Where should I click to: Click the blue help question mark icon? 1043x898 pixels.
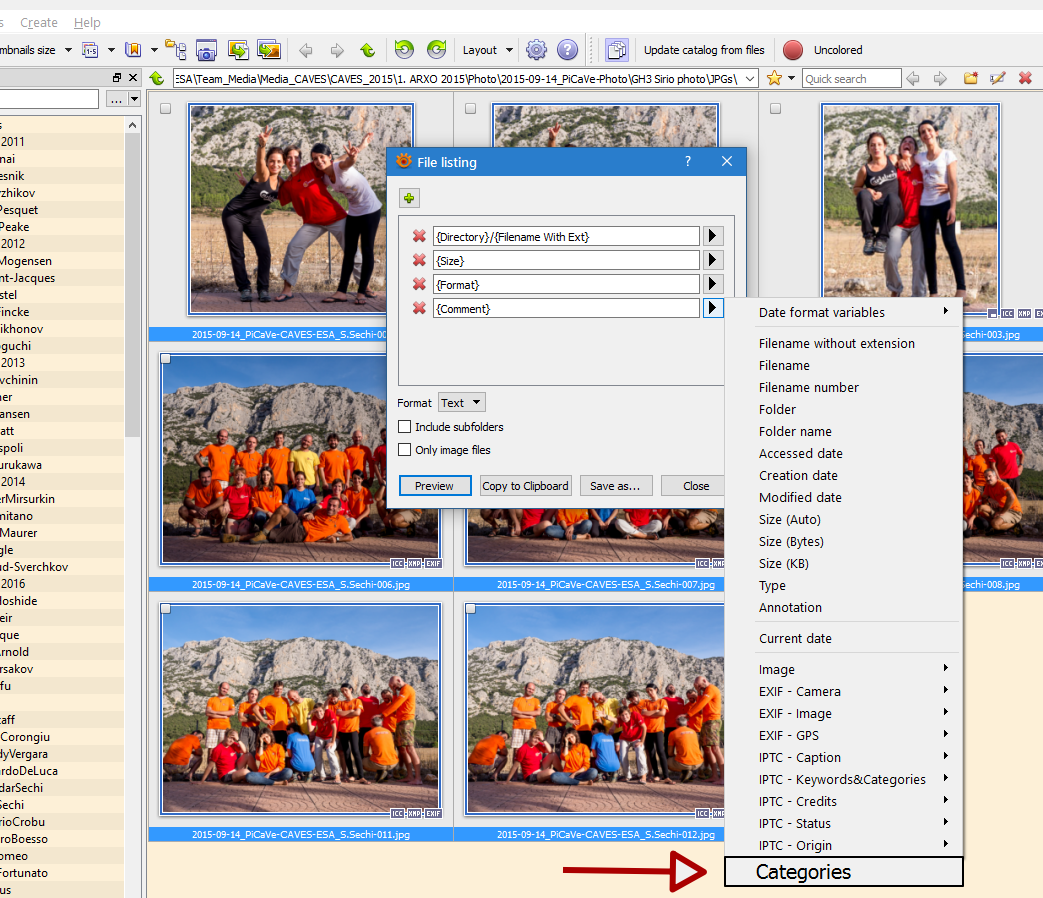click(x=567, y=50)
